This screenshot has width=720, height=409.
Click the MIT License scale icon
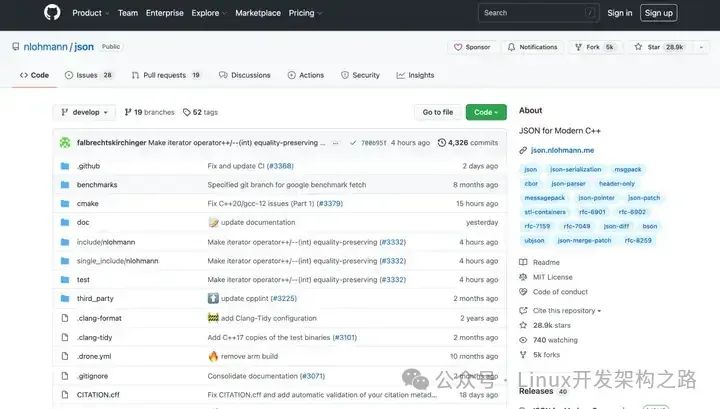pyautogui.click(x=523, y=277)
